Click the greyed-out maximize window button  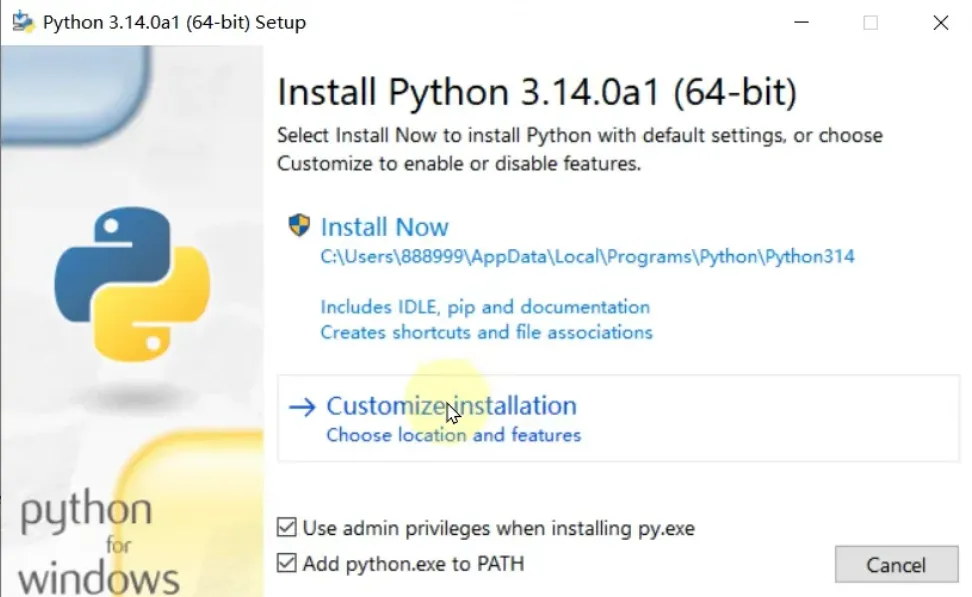870,22
